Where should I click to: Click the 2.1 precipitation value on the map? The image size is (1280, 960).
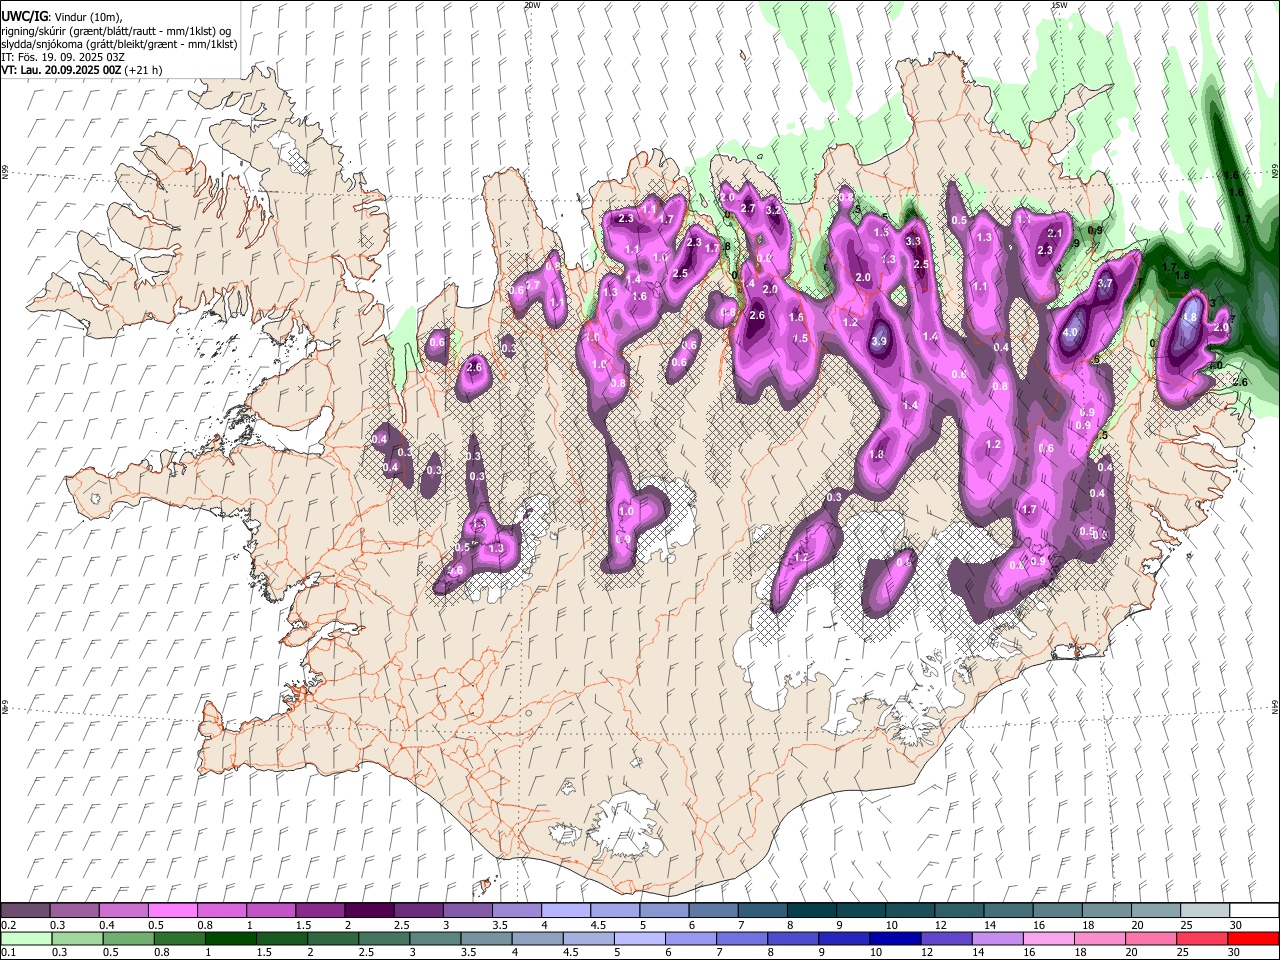click(1055, 233)
